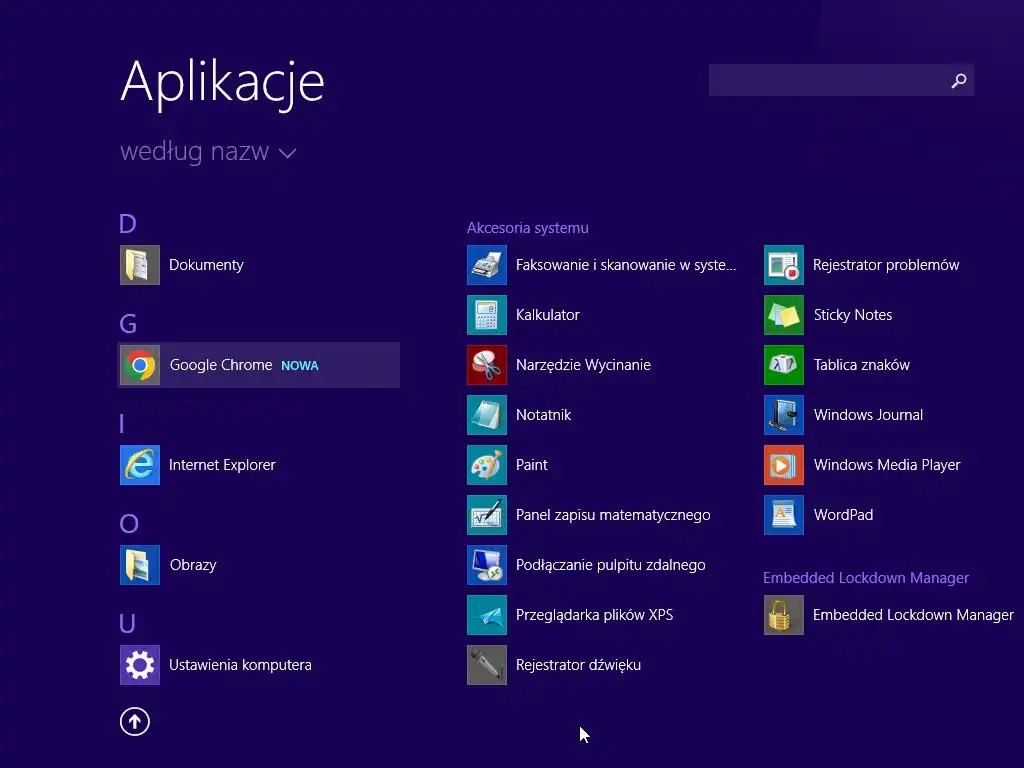Screen dimensions: 1024x768
Task: Click 'Przeglądarka plików XPS' text
Action: pyautogui.click(x=594, y=615)
